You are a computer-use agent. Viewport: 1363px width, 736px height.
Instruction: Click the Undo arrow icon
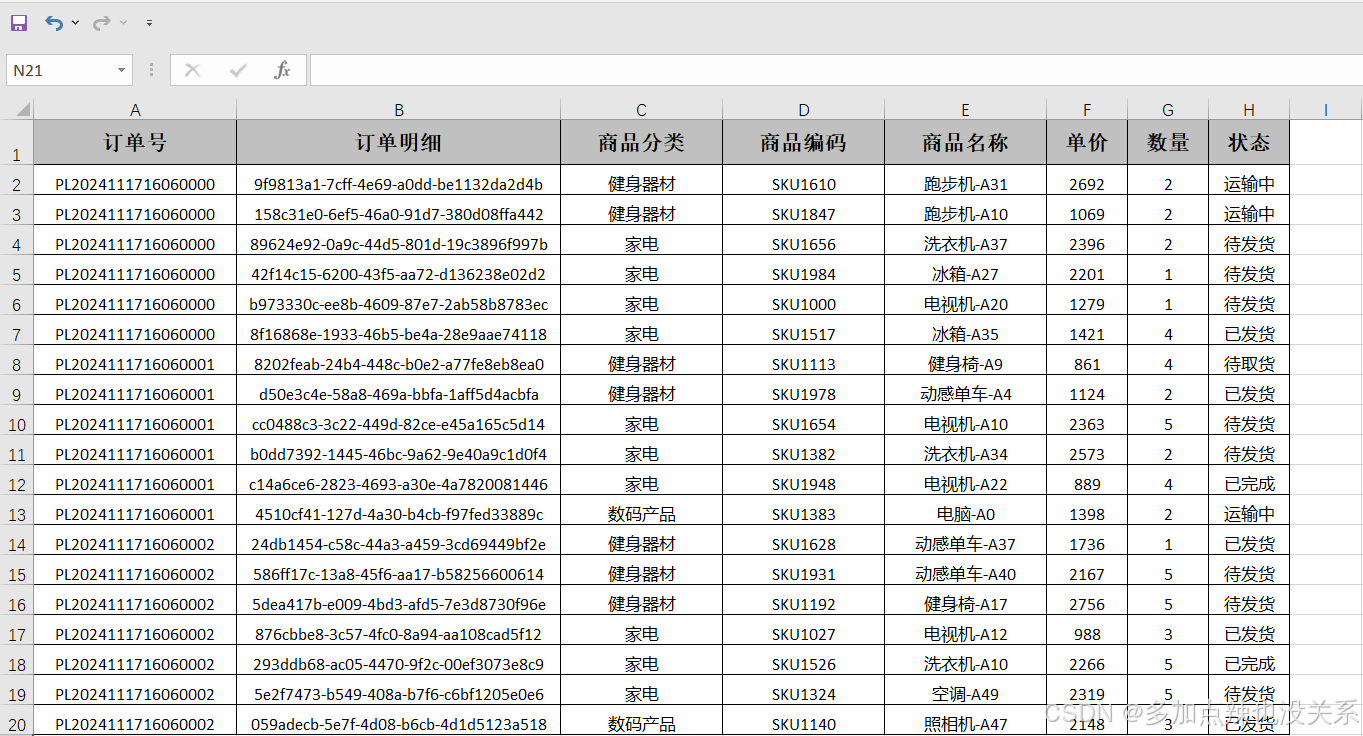coord(54,22)
